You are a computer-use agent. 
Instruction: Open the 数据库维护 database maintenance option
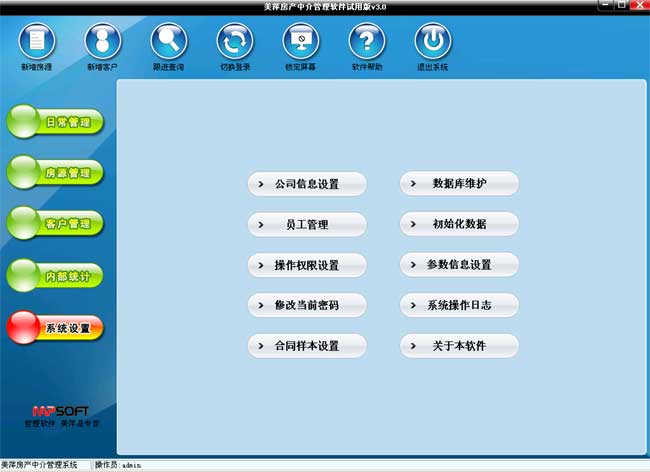coord(460,184)
